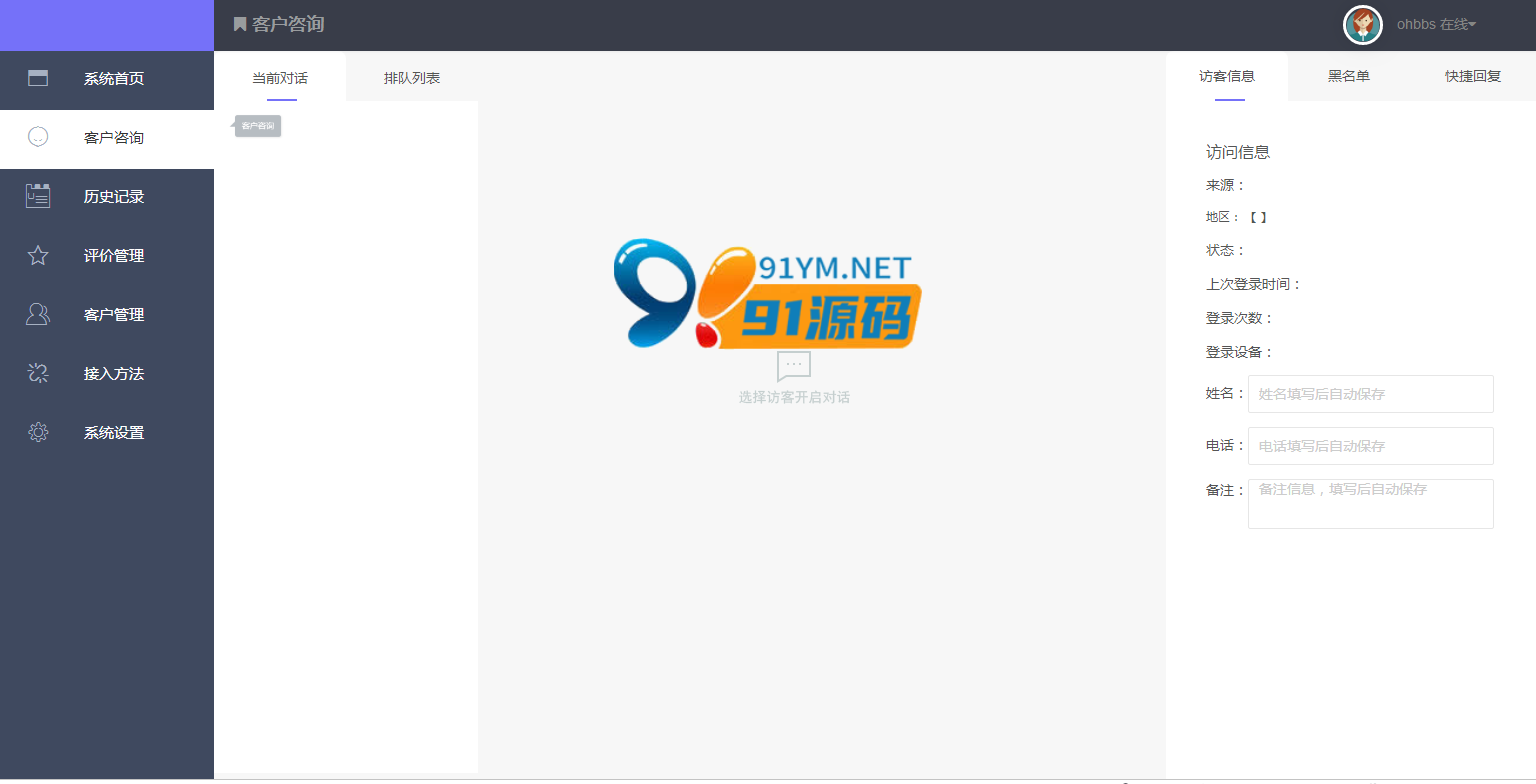The image size is (1536, 784).
Task: Click the 系统设置 gear icon
Action: tap(38, 432)
